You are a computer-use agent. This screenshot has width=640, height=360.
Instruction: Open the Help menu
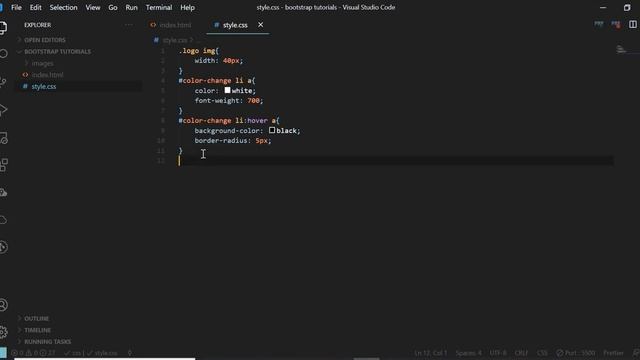187,7
